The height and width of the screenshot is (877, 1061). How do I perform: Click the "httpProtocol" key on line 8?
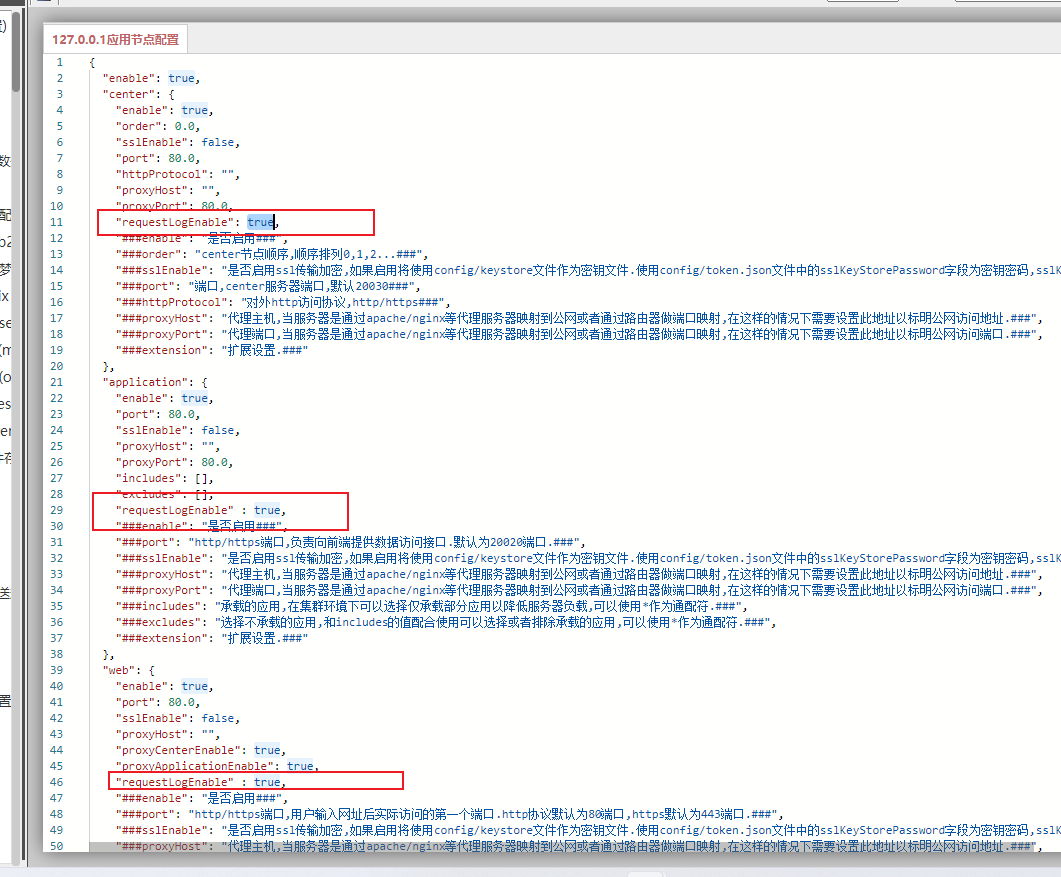click(x=162, y=175)
